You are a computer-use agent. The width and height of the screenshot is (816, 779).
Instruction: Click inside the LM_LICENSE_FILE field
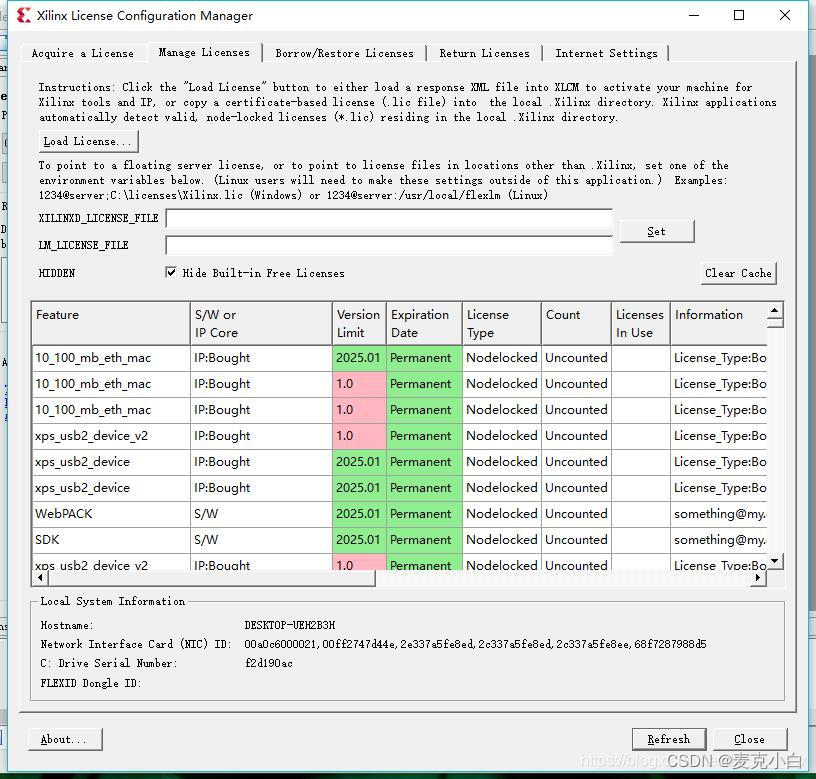point(390,245)
